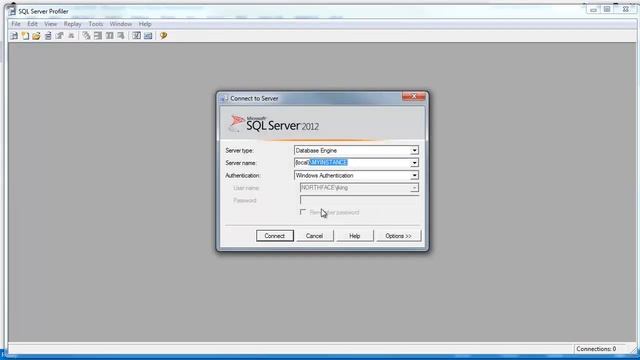Open the Server type dropdown arrow
Viewport: 640px width, 360px height.
tap(414, 151)
